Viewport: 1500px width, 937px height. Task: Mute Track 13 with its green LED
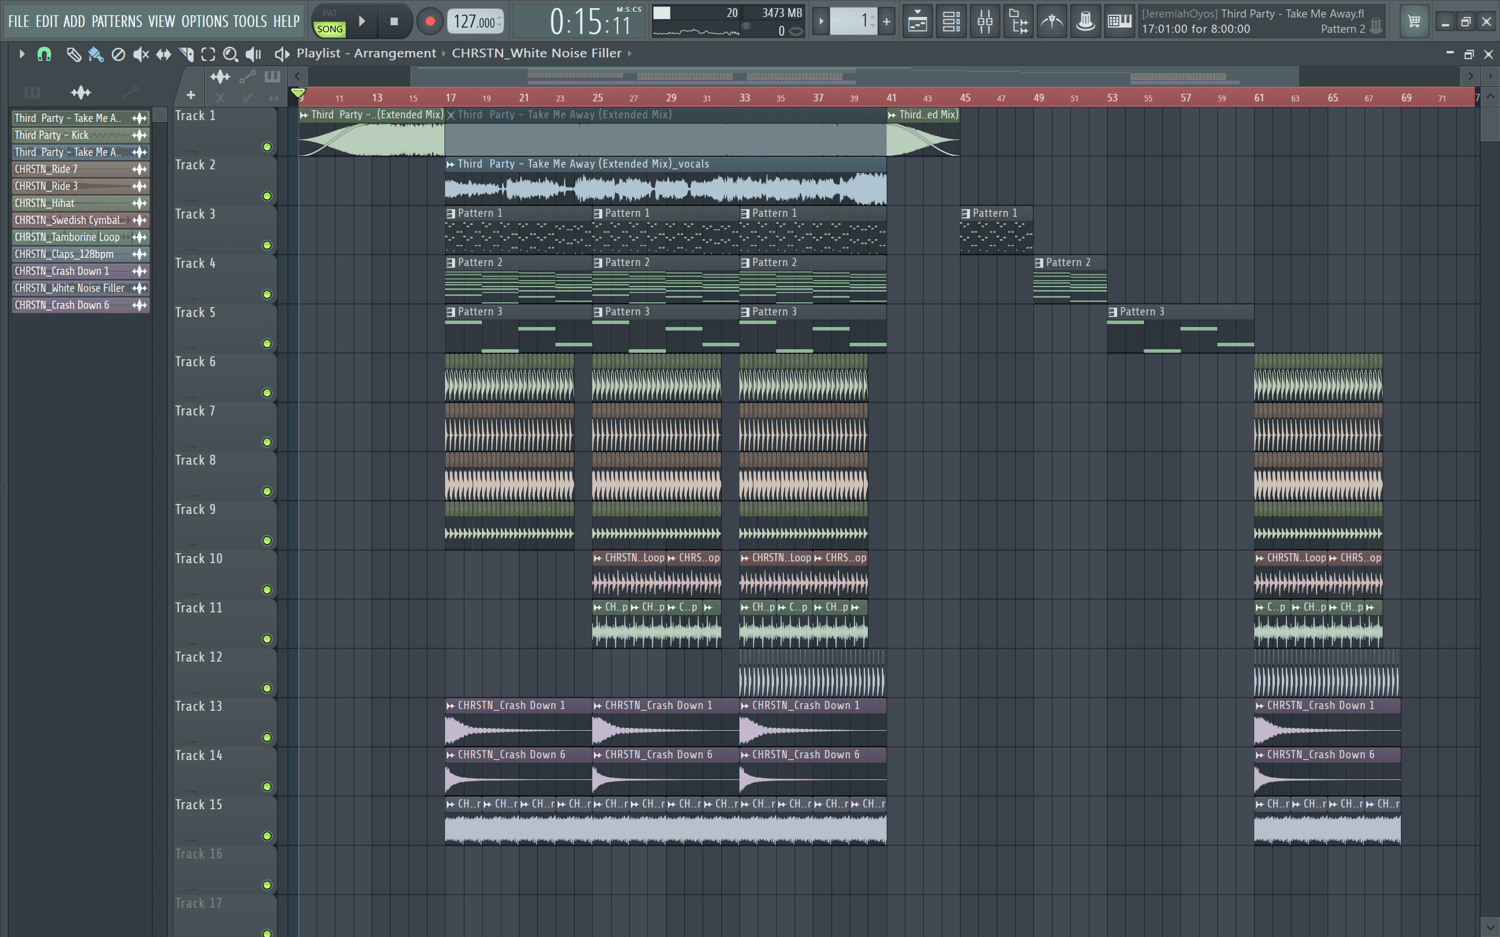267,738
